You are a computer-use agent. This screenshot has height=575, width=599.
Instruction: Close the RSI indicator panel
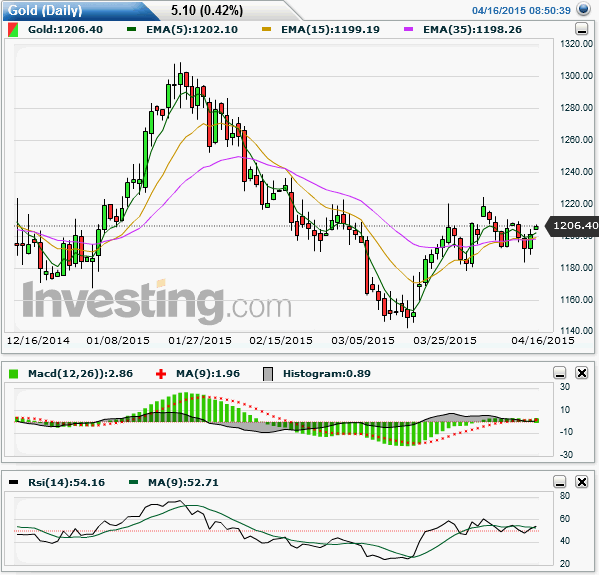[x=581, y=481]
